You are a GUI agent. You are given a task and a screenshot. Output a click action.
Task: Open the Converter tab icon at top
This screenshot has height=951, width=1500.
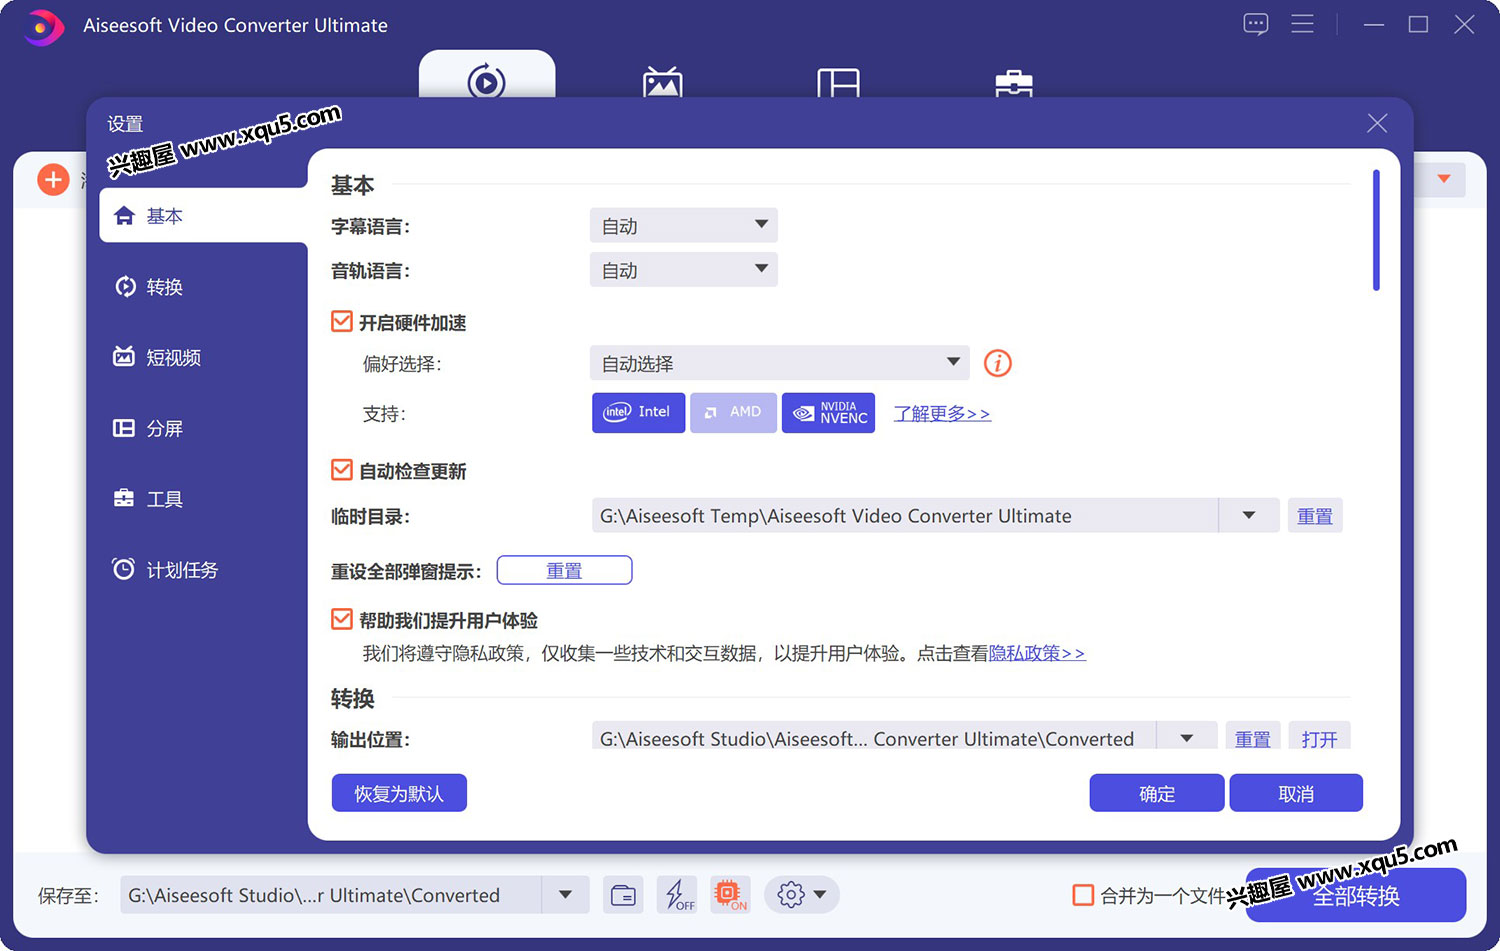coord(487,80)
